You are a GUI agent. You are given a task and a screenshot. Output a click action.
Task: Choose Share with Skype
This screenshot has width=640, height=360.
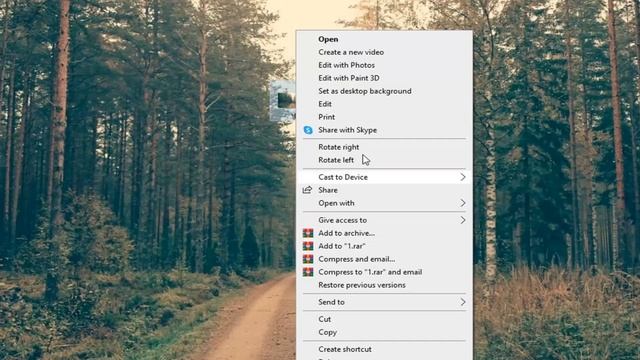384,130
